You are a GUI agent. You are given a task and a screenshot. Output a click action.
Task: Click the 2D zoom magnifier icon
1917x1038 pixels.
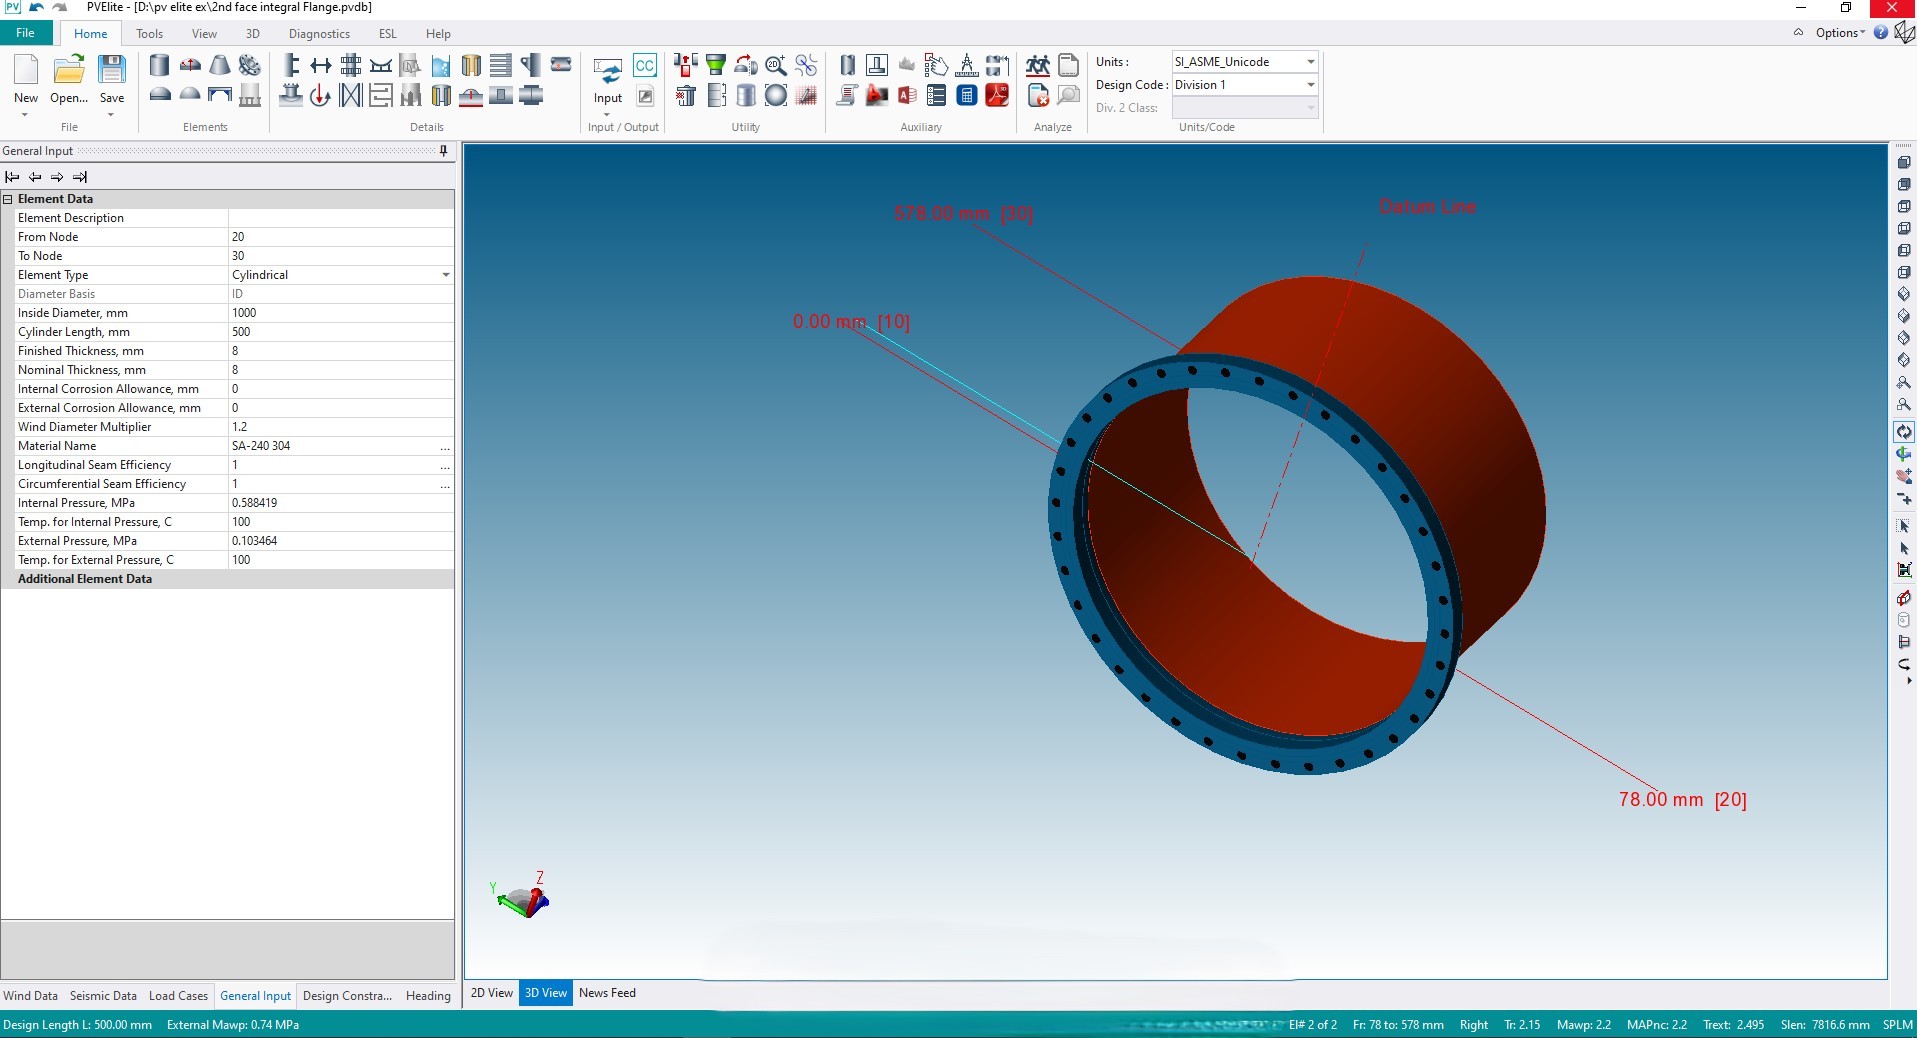click(x=775, y=66)
